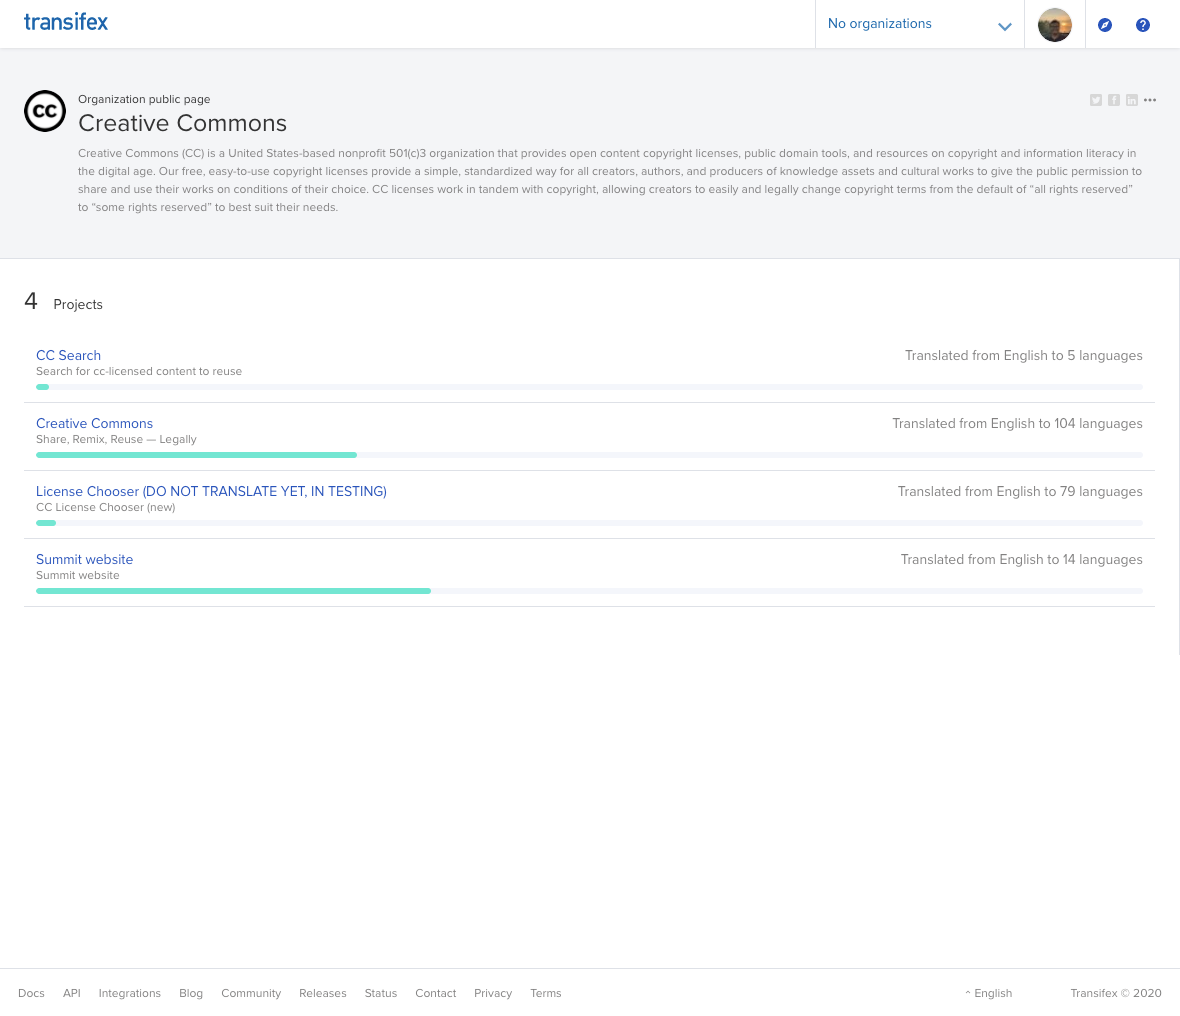Viewport: 1180px width, 1016px height.
Task: Share page via Twitter icon
Action: point(1096,100)
